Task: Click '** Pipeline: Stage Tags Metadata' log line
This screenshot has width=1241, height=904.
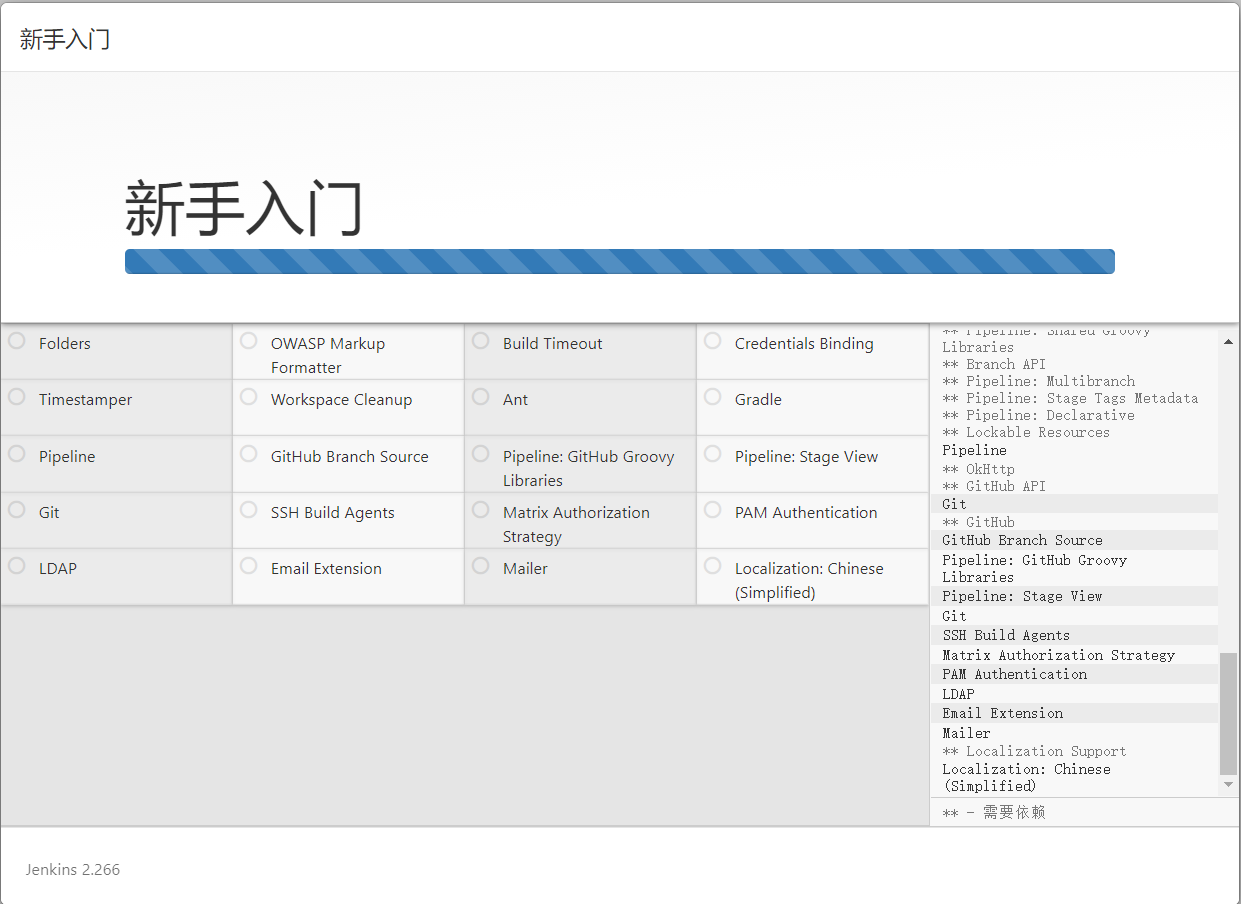Action: [x=1070, y=399]
